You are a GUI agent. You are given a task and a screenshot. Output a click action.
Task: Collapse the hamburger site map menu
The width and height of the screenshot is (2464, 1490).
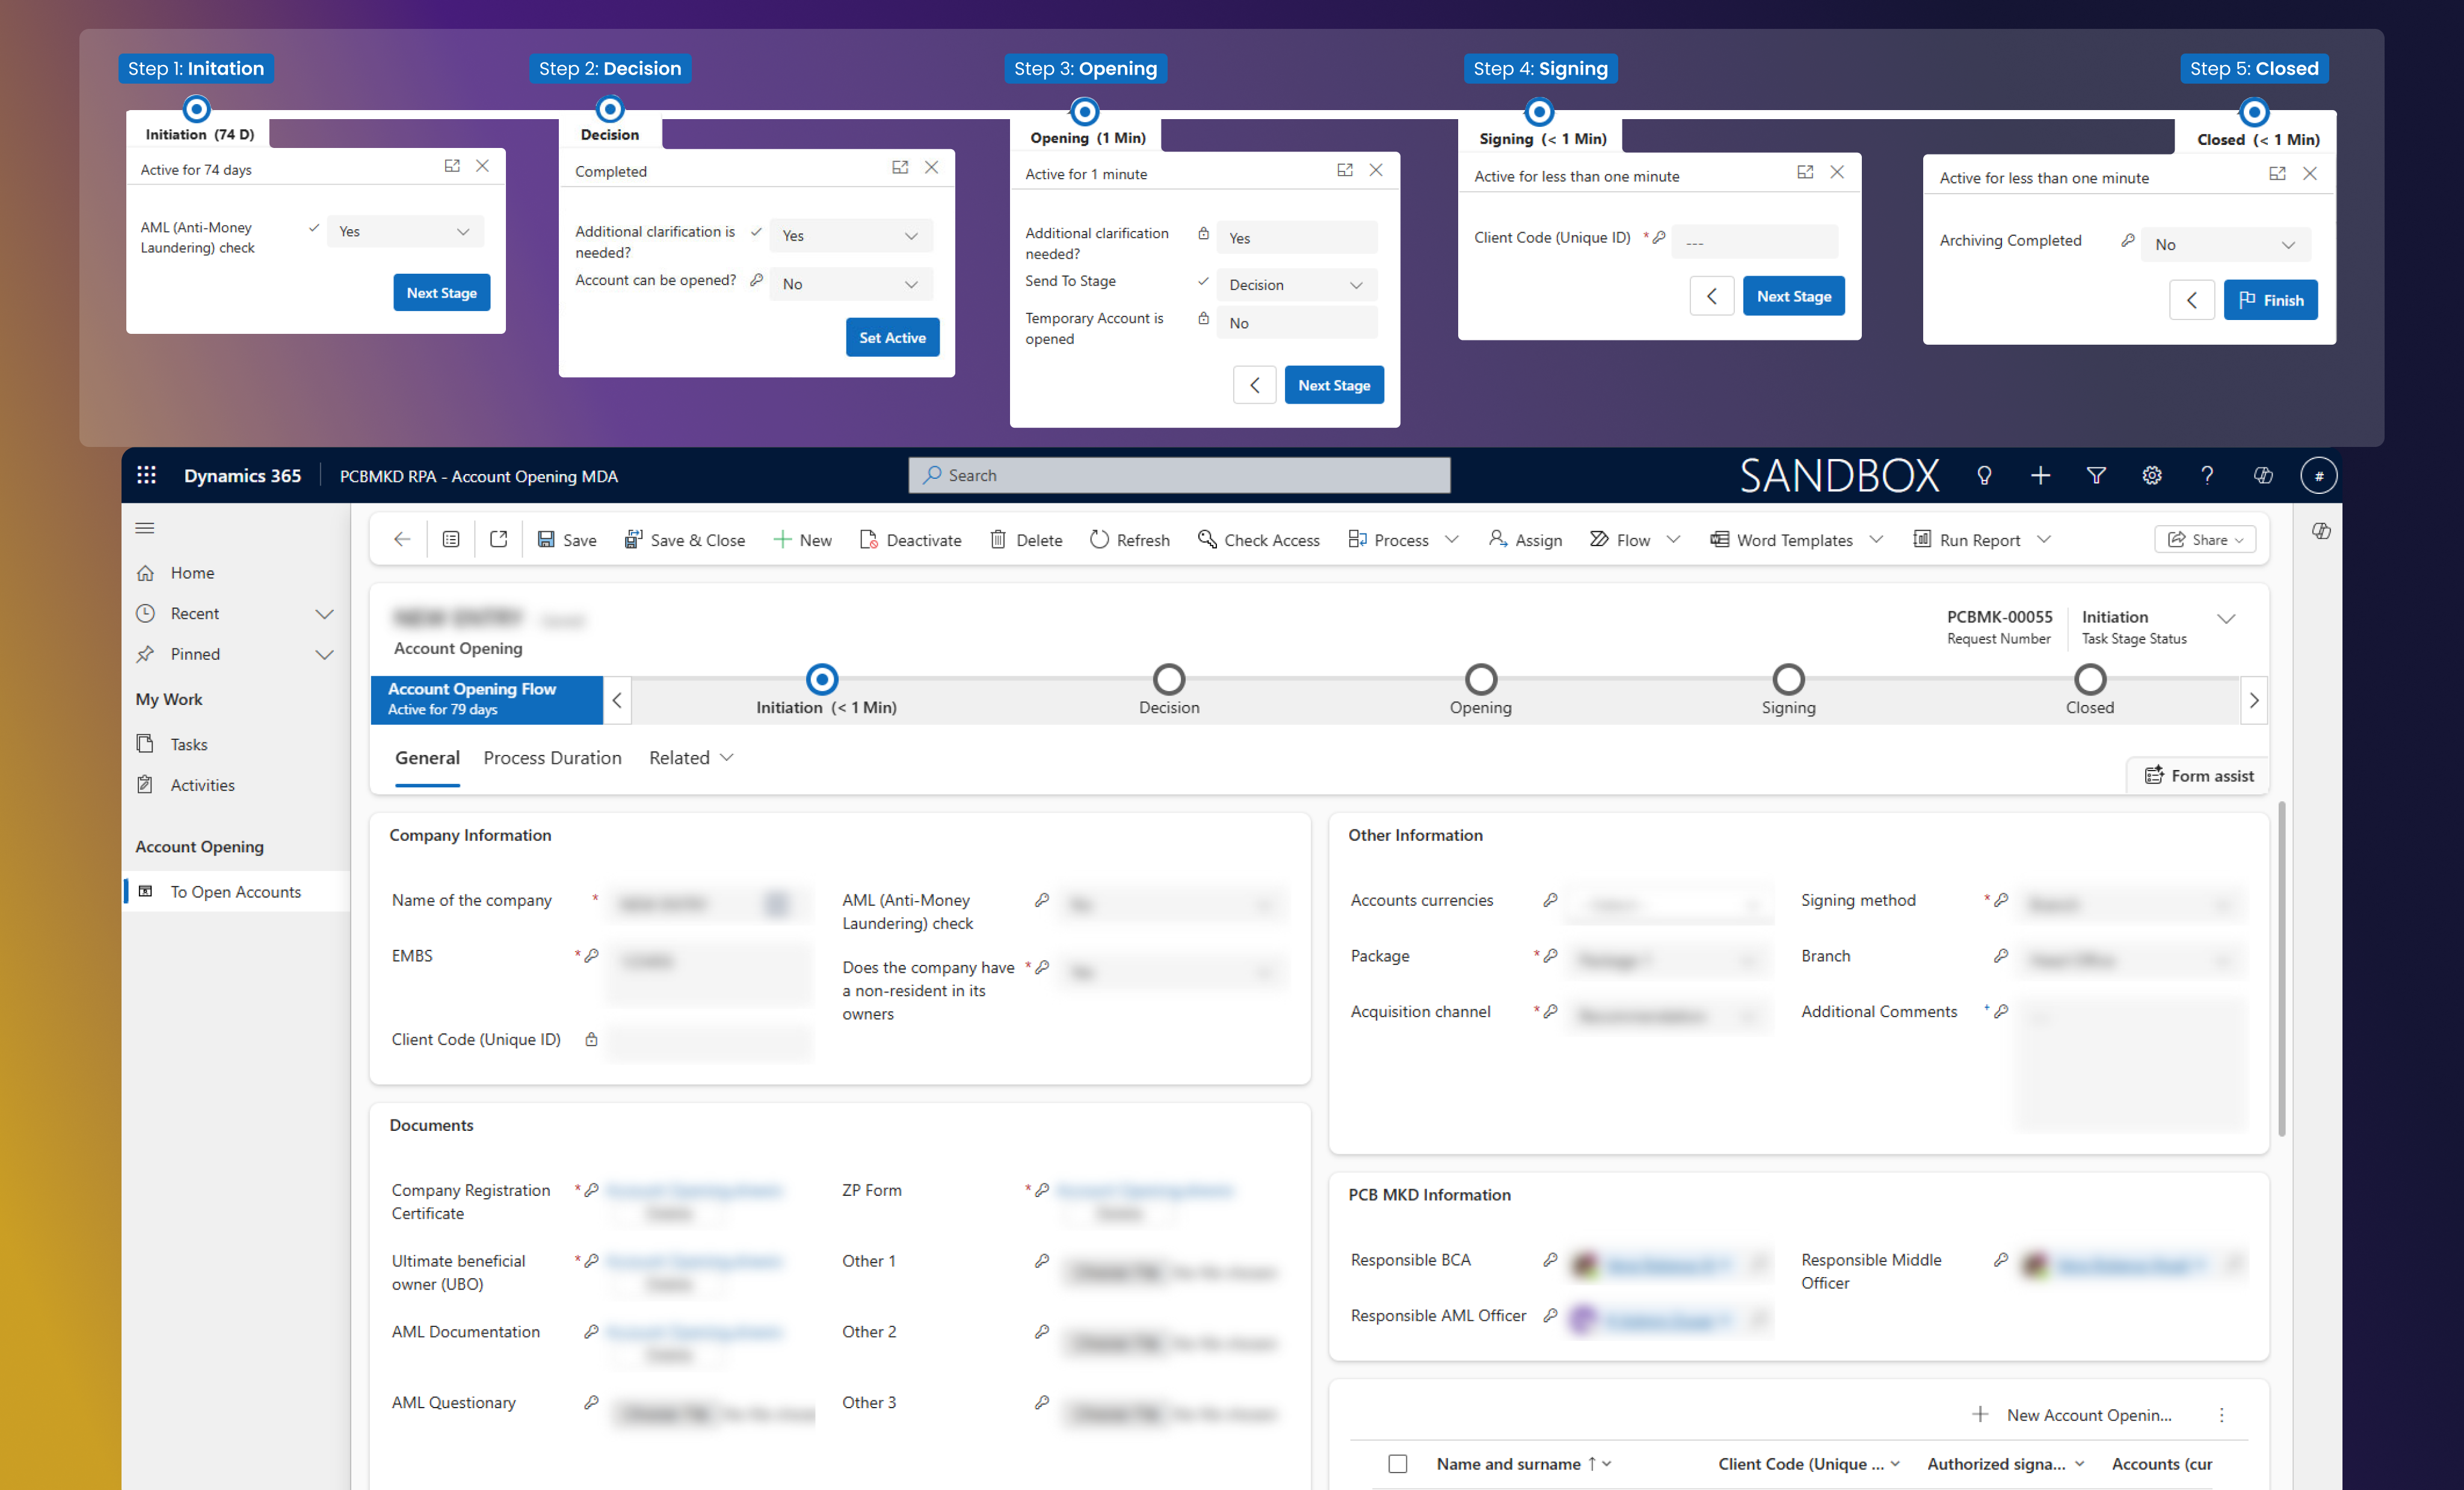click(145, 528)
